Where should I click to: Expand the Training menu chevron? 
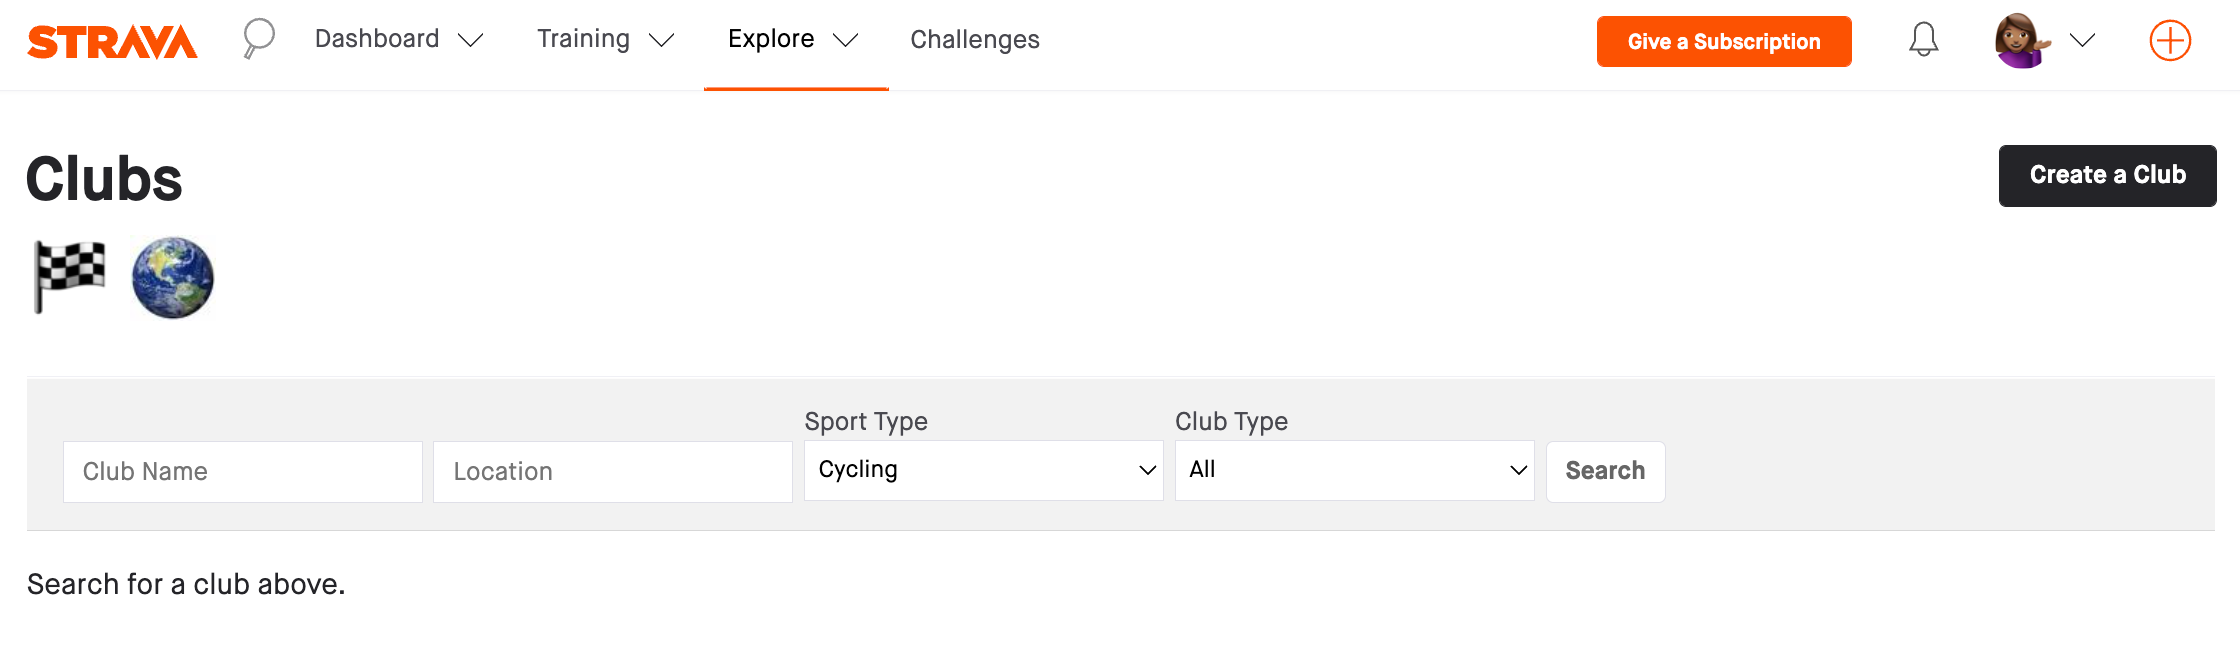click(661, 40)
